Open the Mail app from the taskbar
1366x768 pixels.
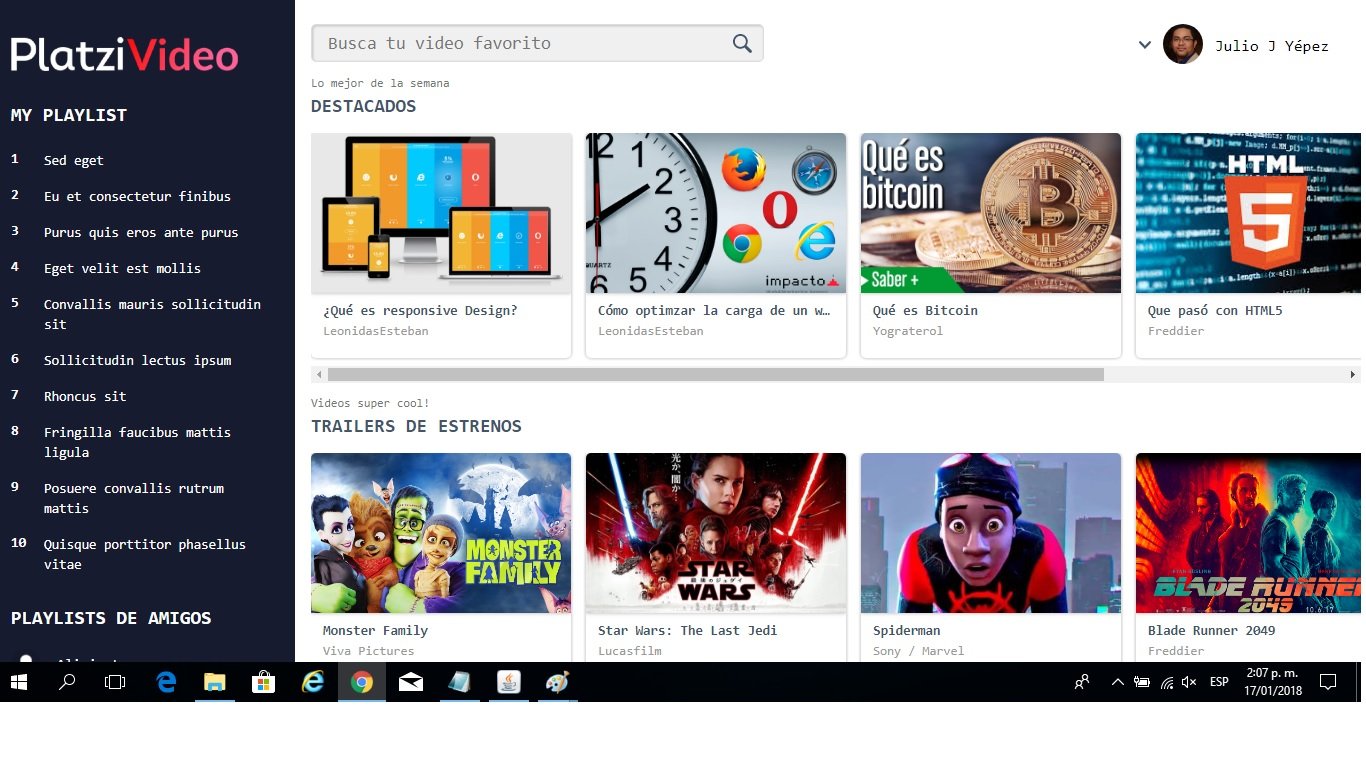411,683
